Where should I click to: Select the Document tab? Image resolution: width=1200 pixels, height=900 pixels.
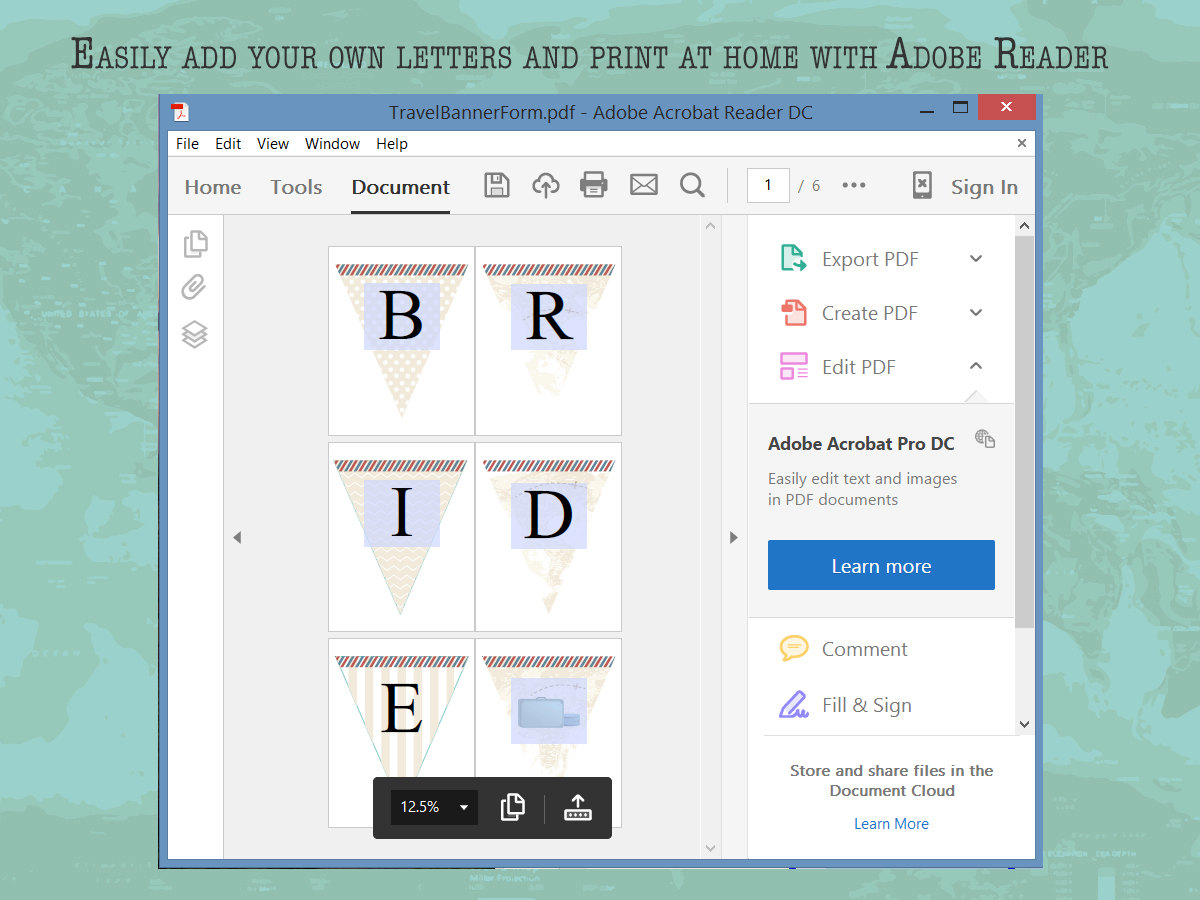400,187
